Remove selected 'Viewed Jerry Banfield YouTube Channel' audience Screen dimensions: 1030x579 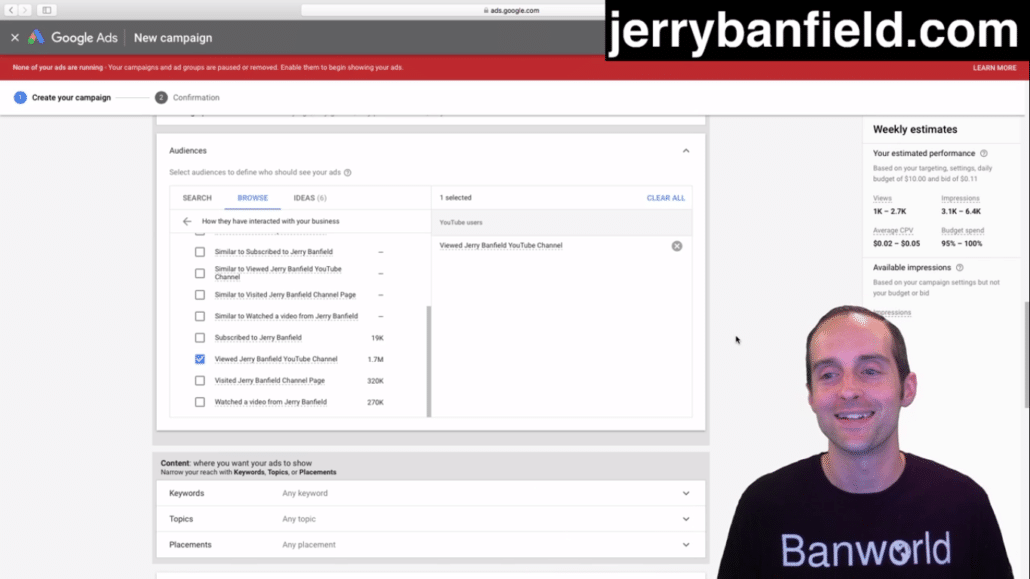(677, 246)
